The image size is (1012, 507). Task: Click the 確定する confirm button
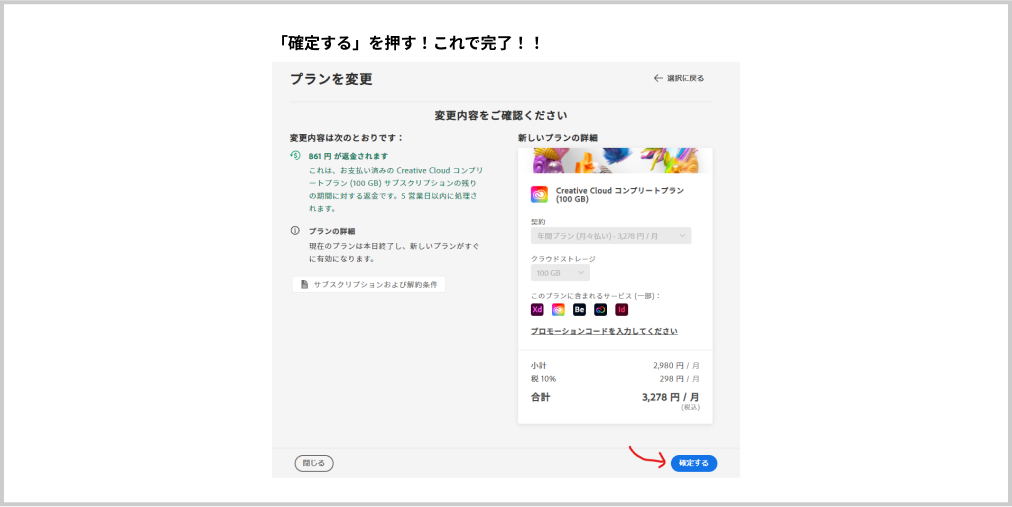coord(694,463)
